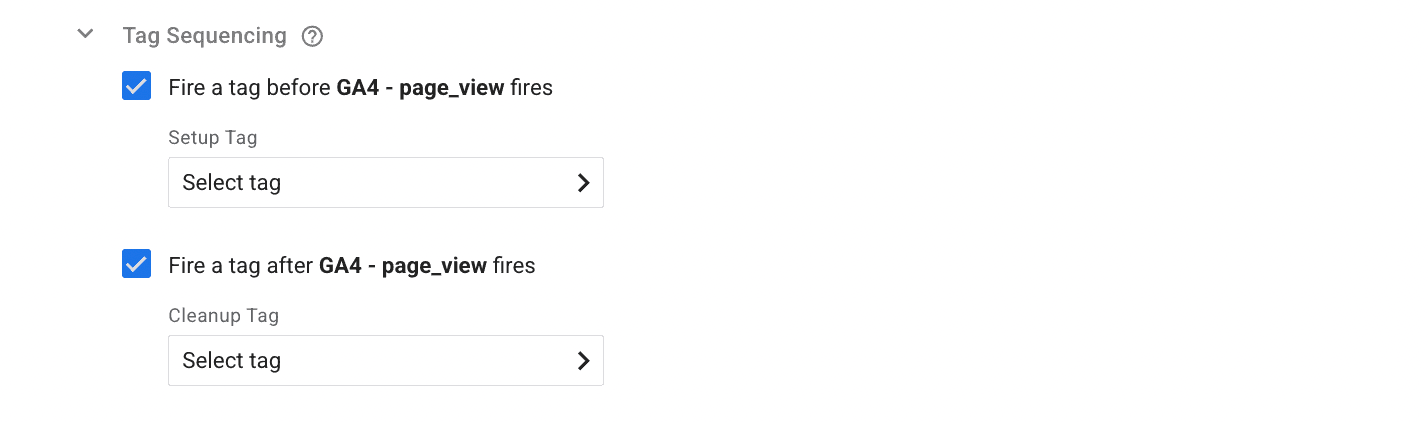Viewport: 1428px width, 422px height.
Task: Click the 'Setup Tag' field label
Action: 212,138
